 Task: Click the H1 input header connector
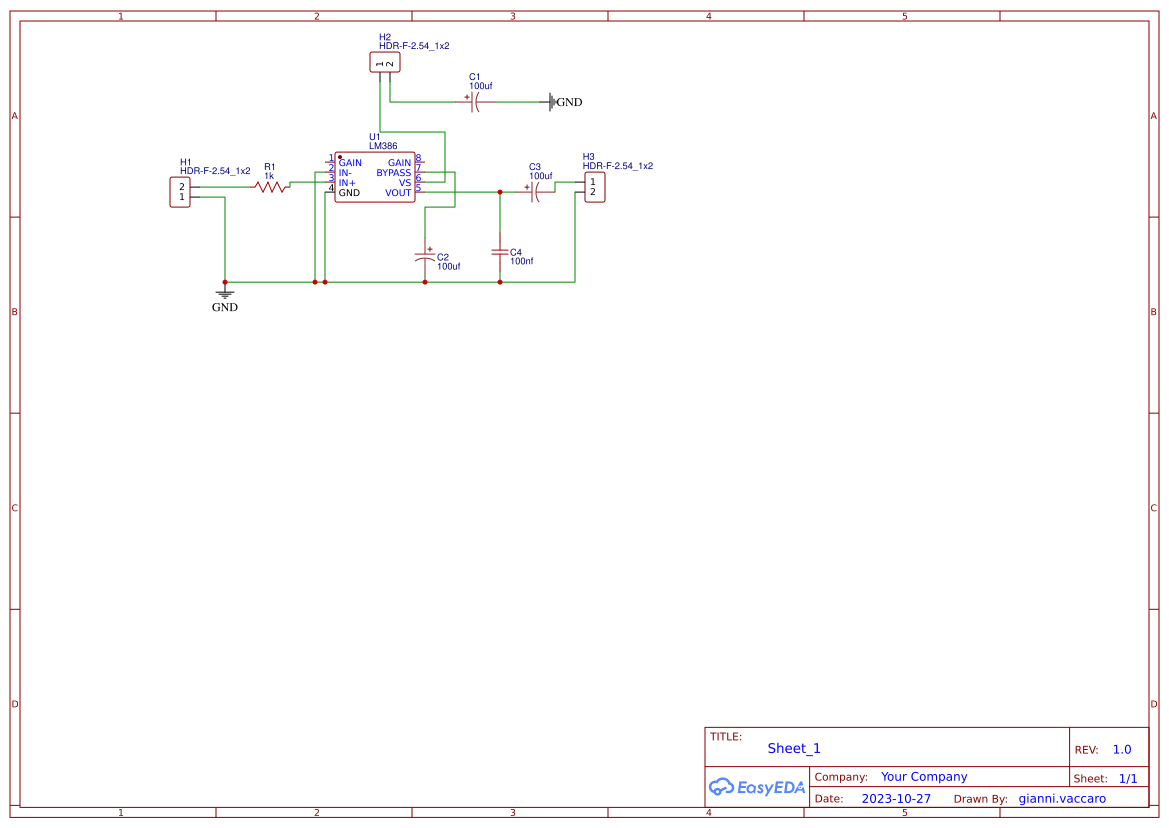(180, 192)
